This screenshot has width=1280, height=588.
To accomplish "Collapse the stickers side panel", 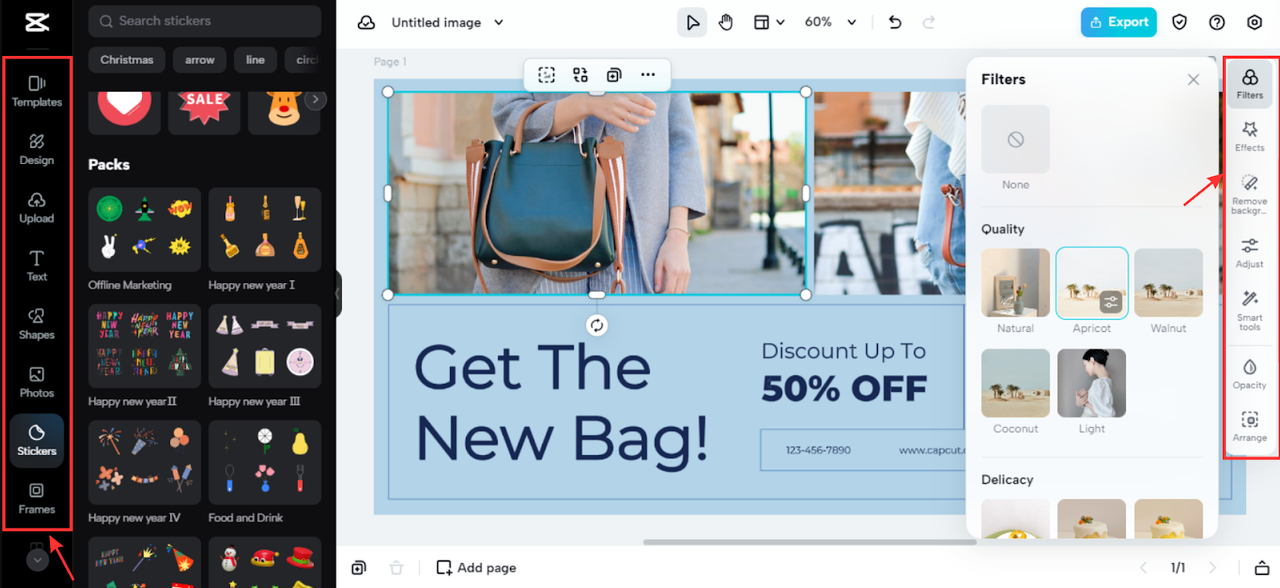I will [x=338, y=293].
